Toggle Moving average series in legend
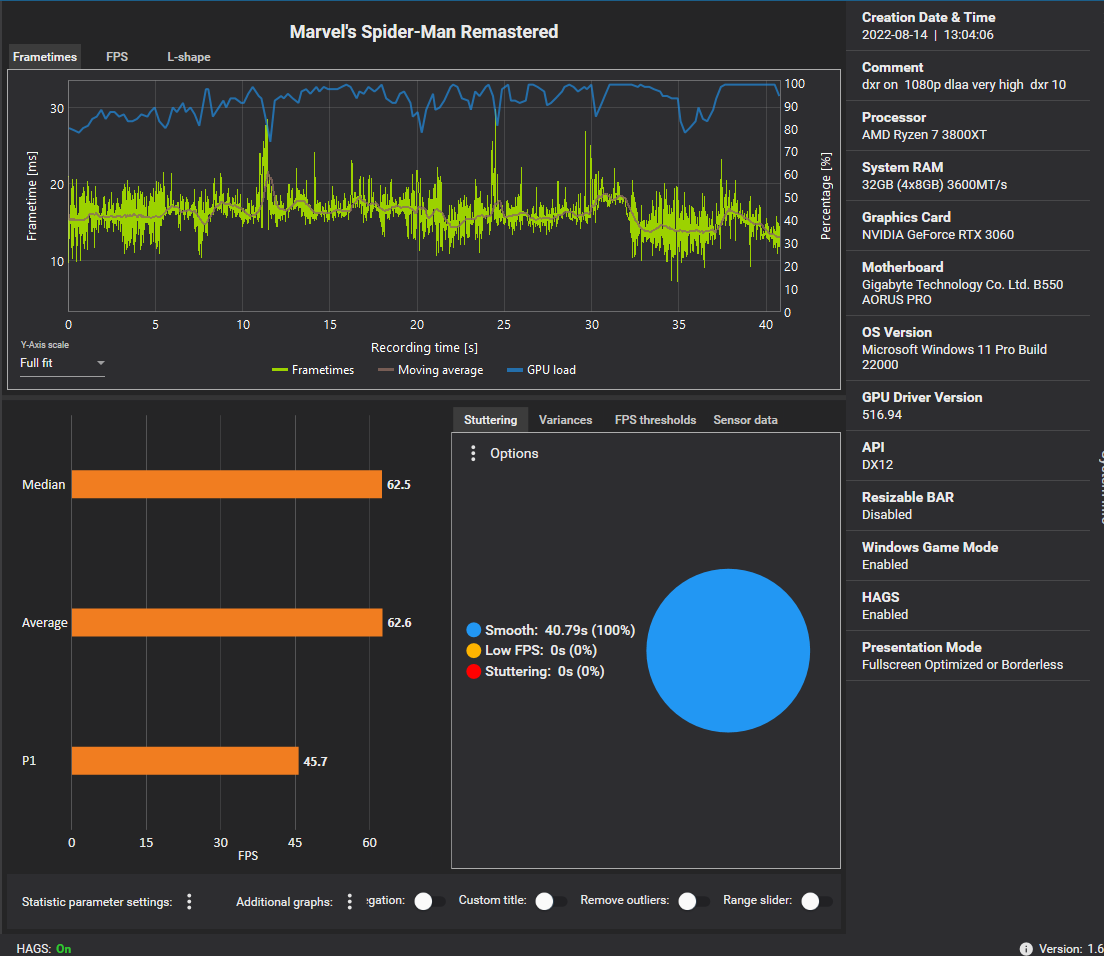Viewport: 1104px width, 956px height. (431, 370)
